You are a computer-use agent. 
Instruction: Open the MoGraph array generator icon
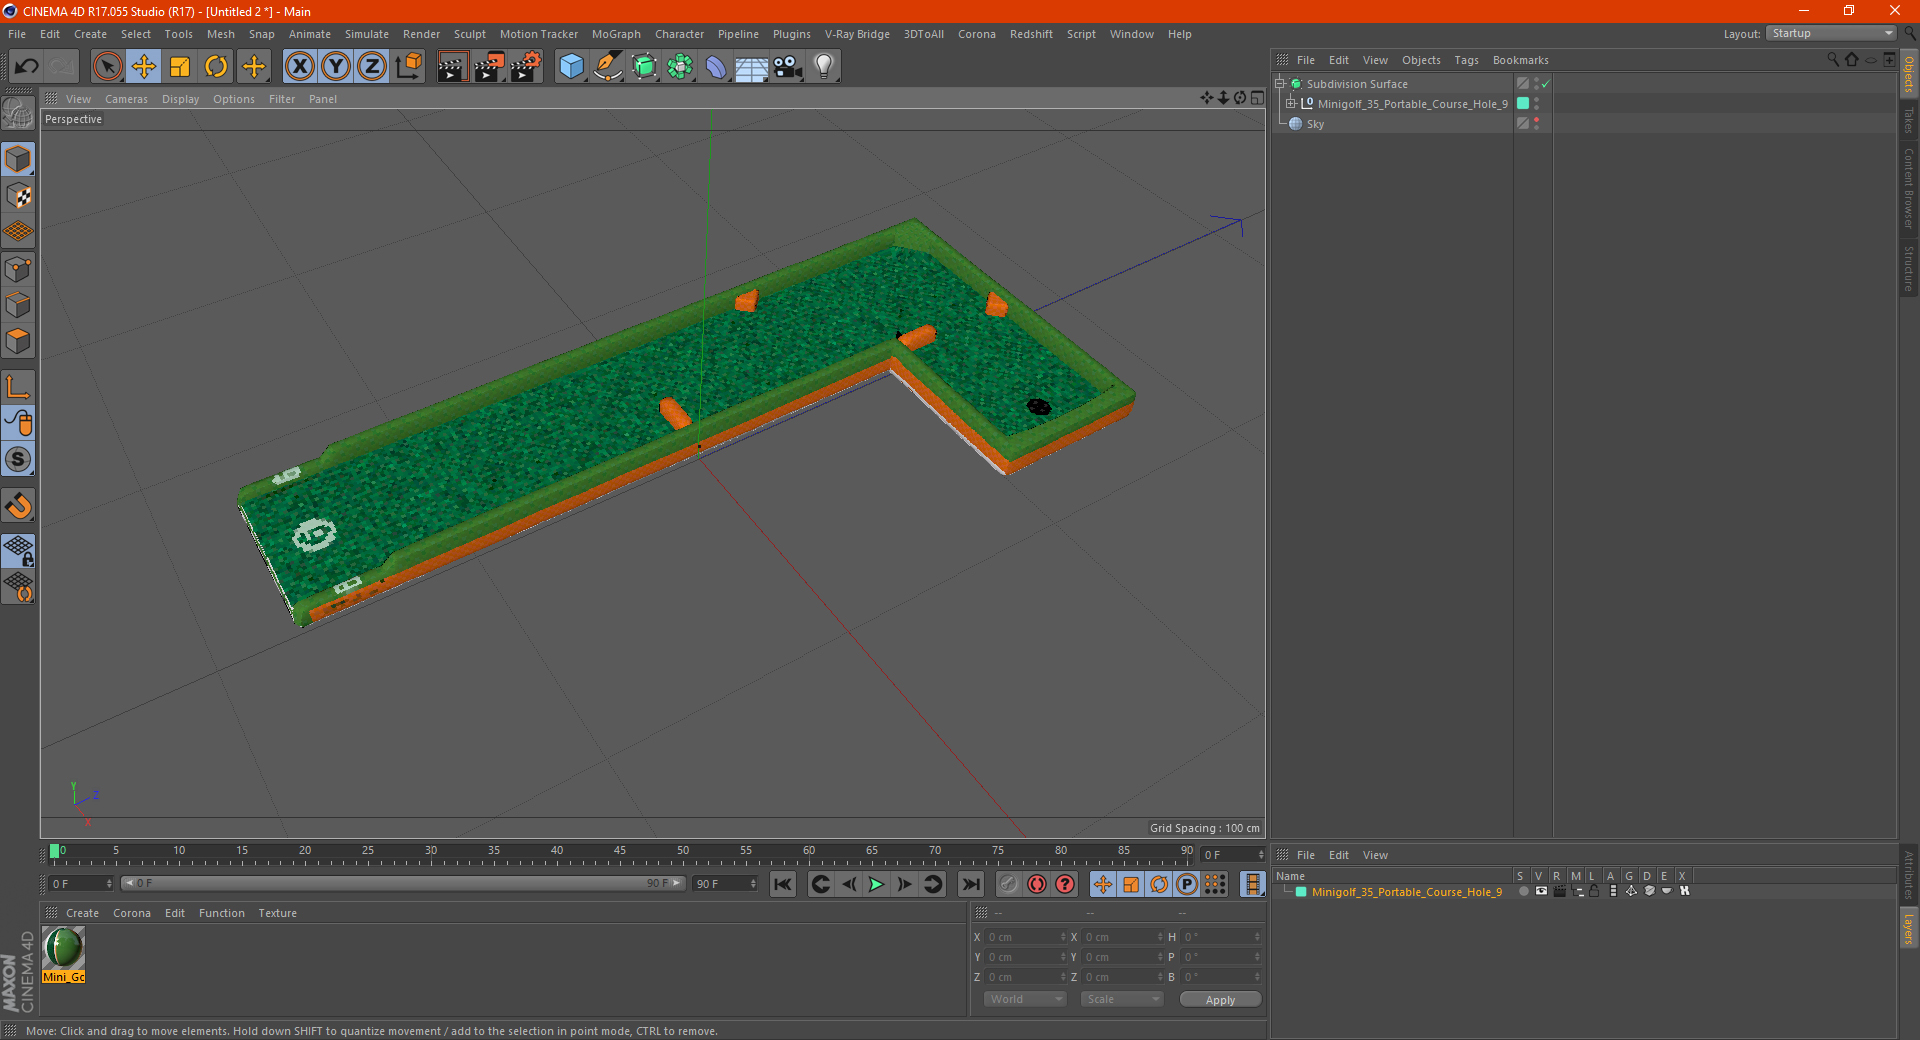(680, 67)
